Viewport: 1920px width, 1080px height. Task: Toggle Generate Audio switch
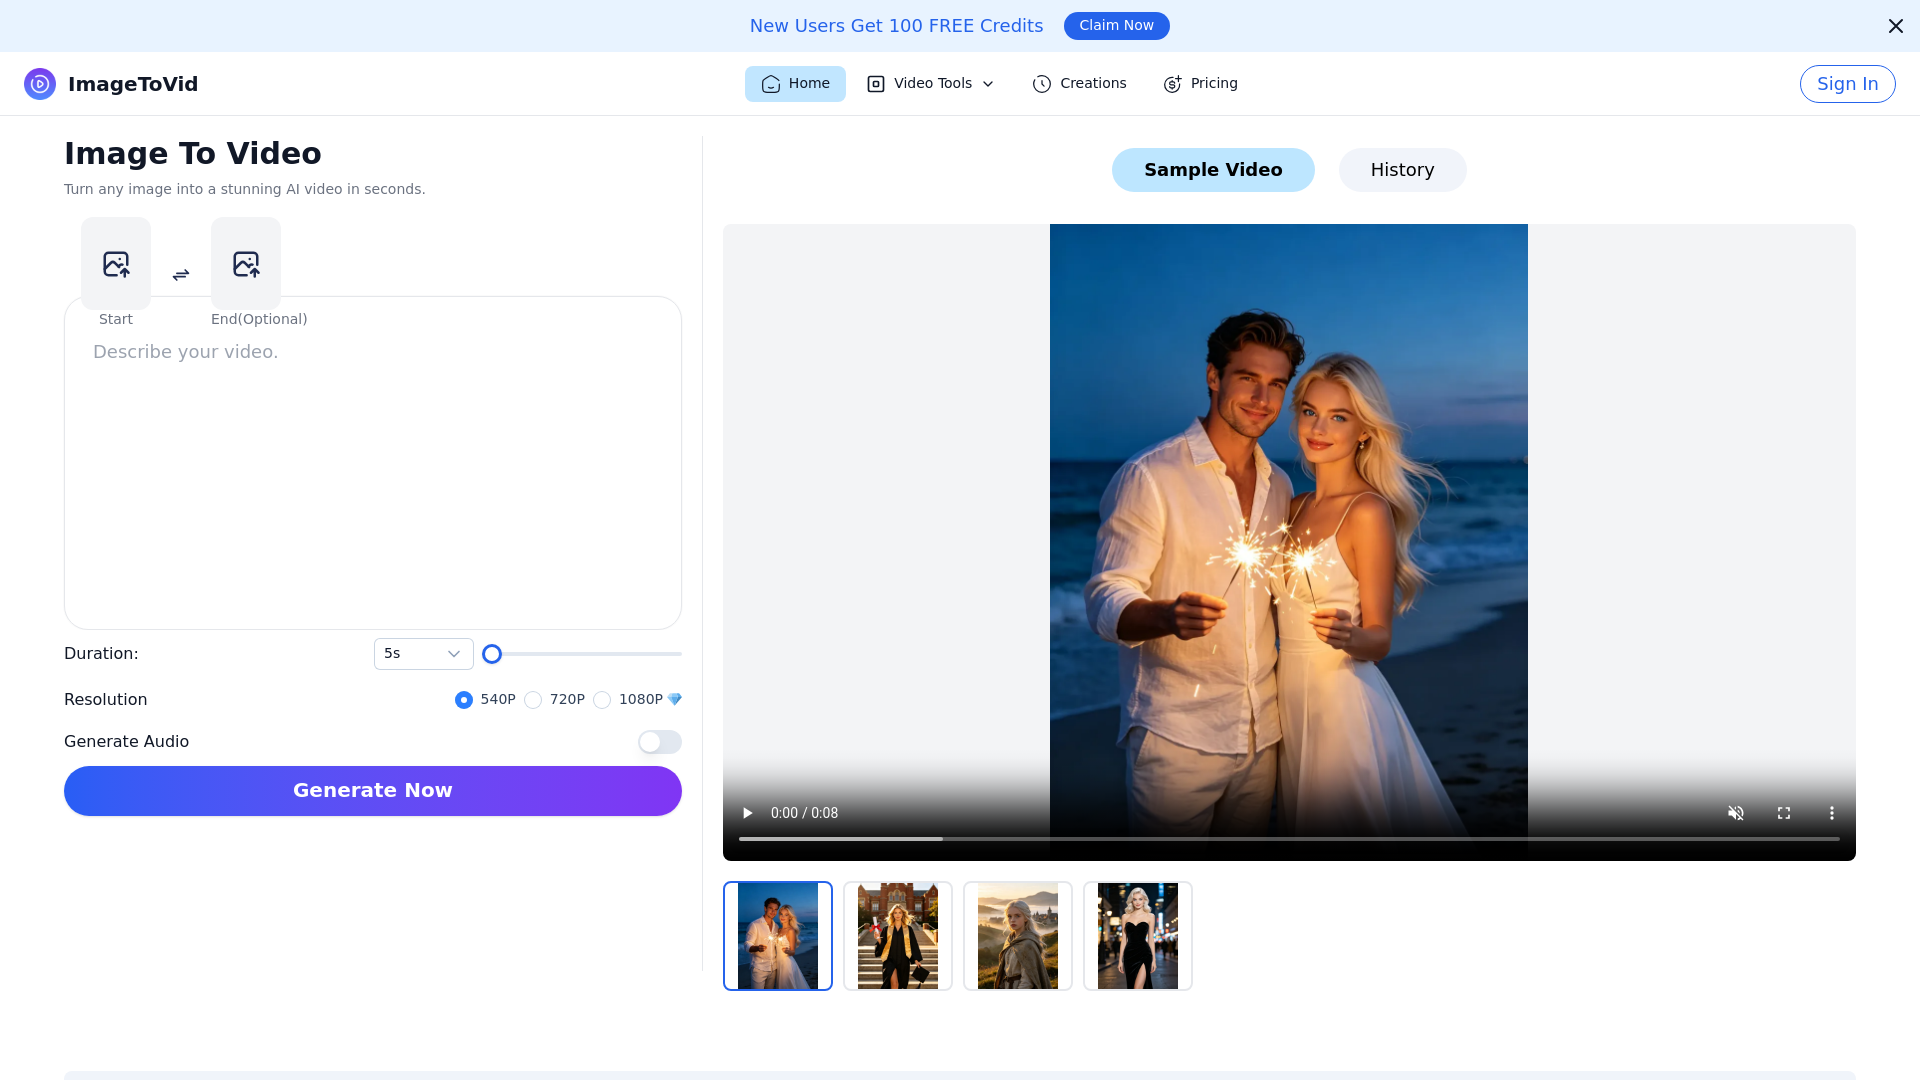(x=660, y=742)
